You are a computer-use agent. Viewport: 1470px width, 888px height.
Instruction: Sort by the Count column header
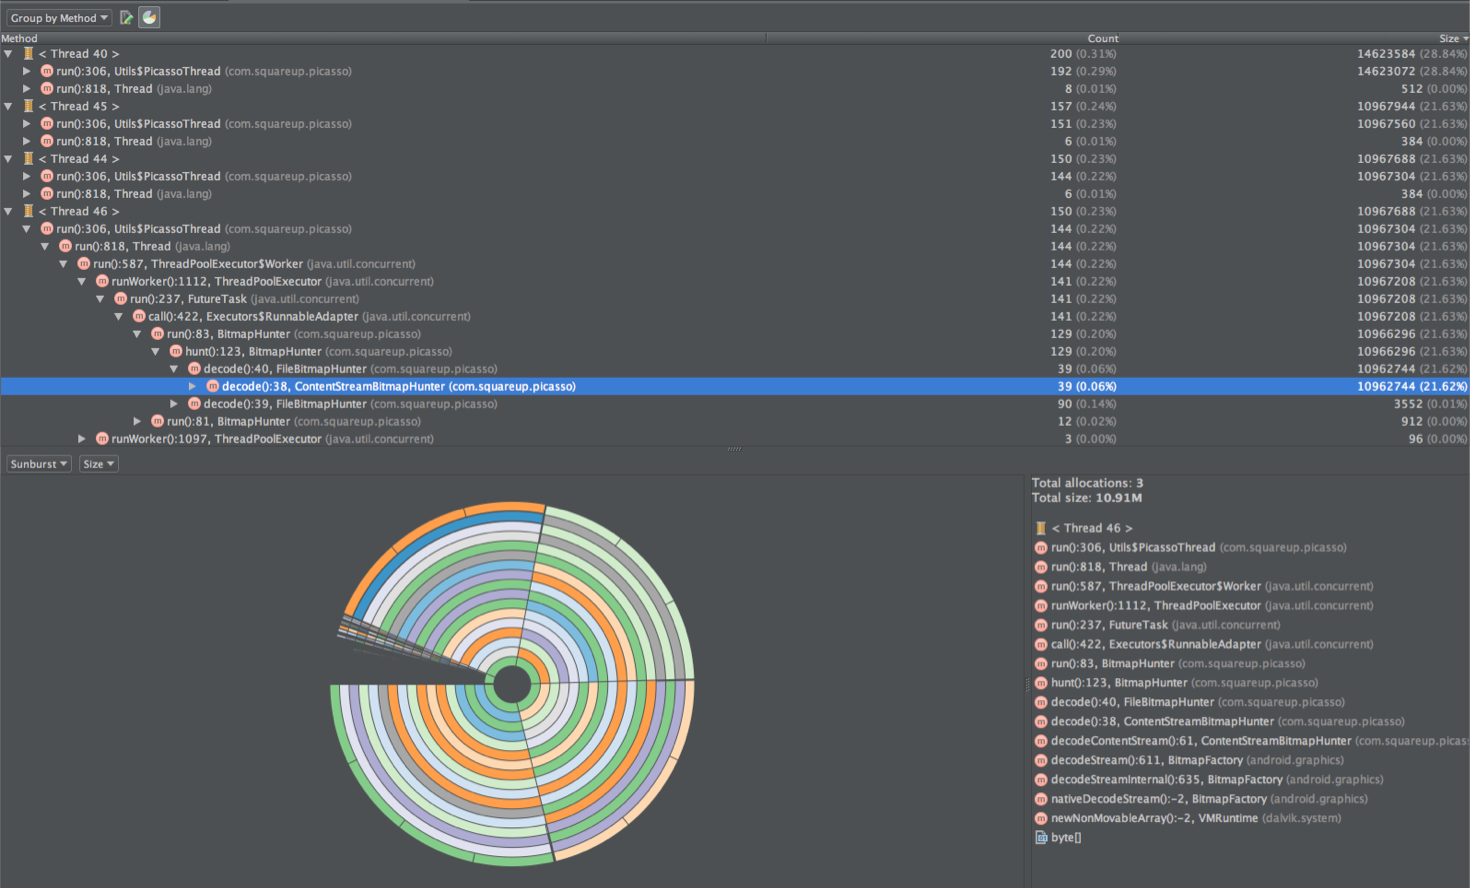(1102, 39)
